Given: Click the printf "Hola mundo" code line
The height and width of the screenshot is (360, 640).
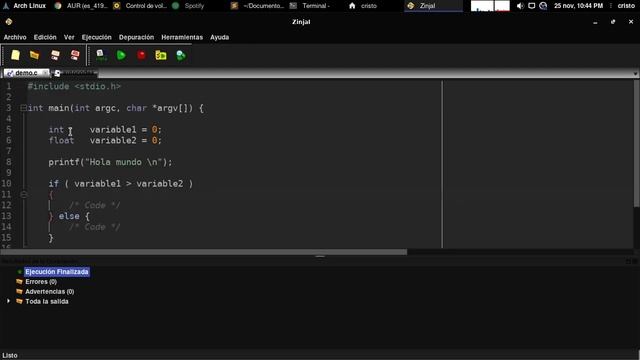Looking at the screenshot, I should 110,162.
